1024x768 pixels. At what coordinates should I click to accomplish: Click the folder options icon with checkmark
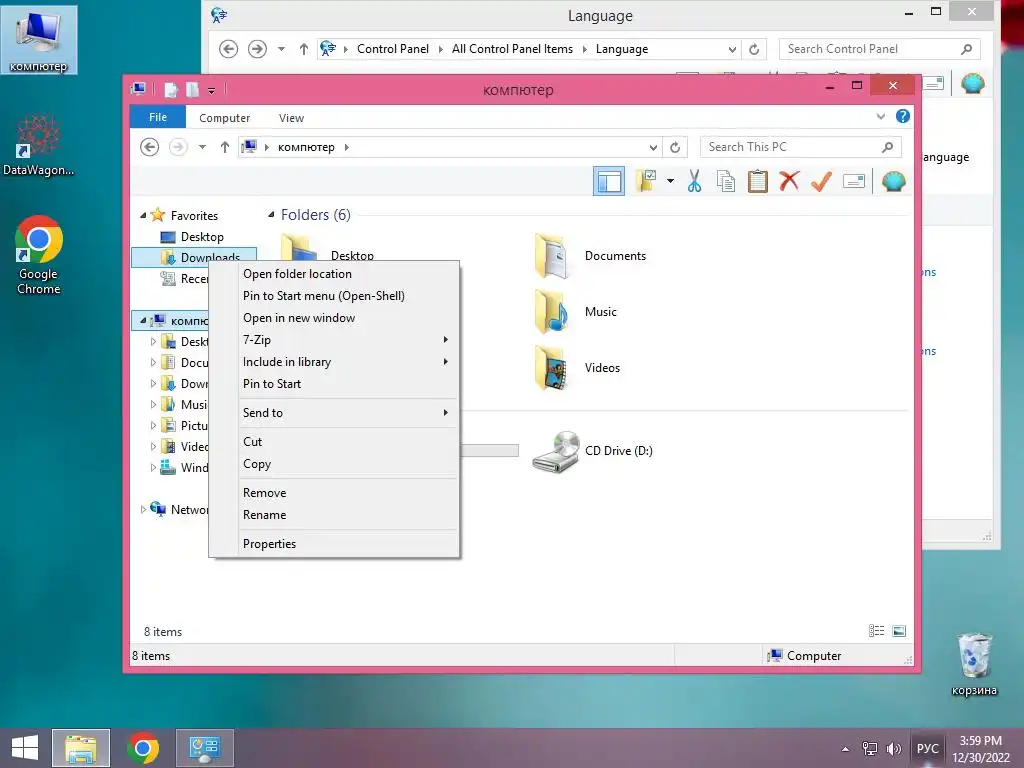tap(646, 181)
